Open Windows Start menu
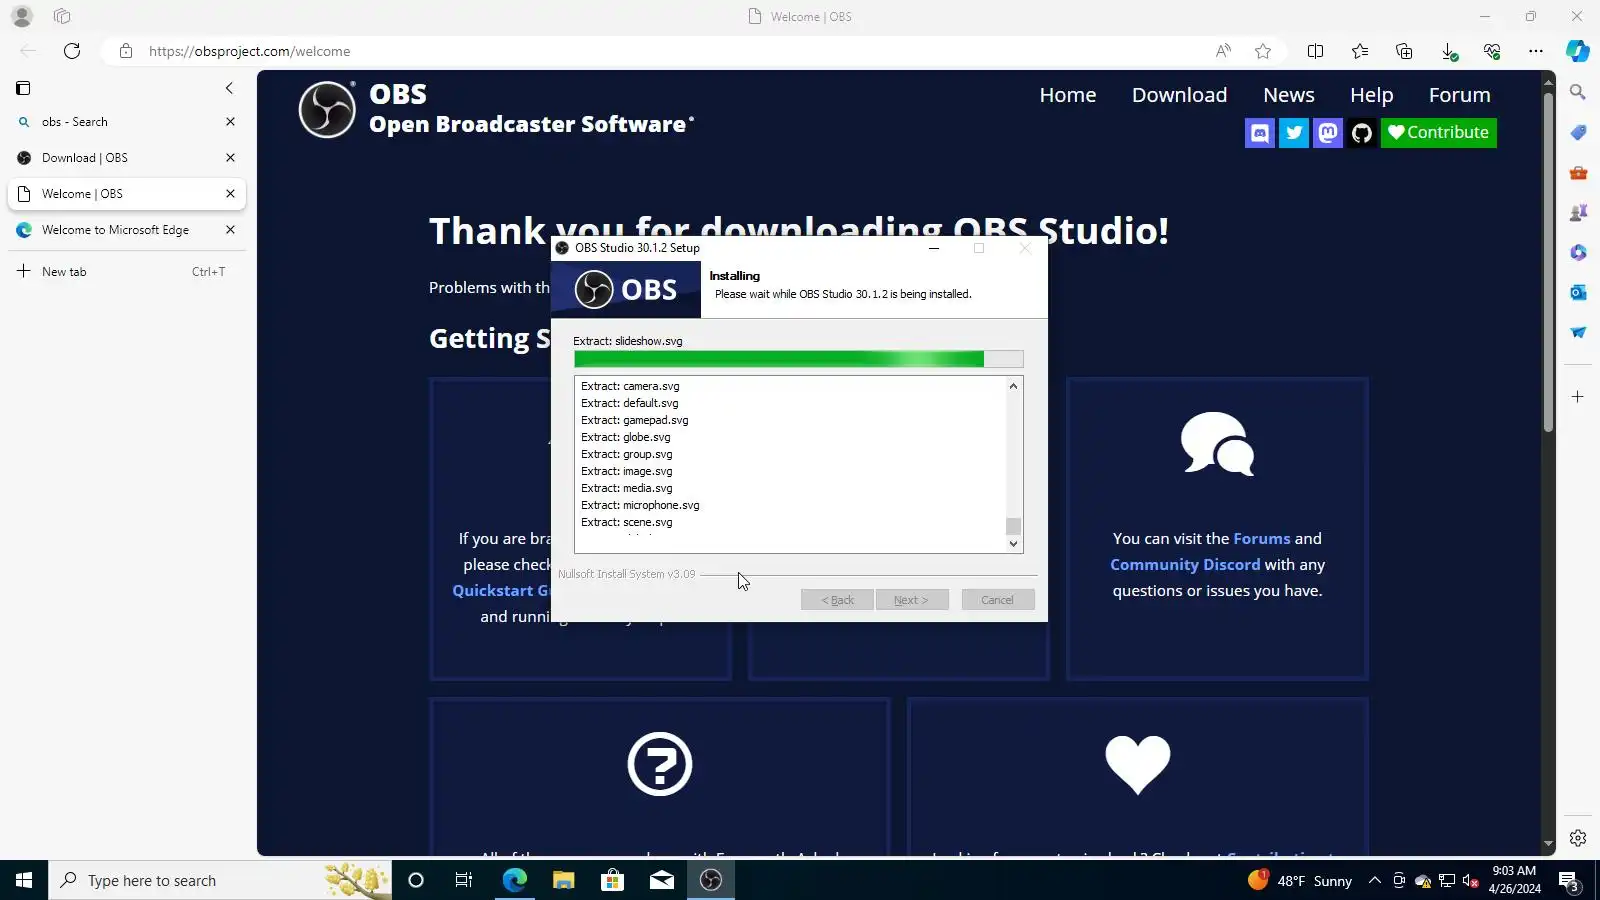This screenshot has width=1600, height=900. [24, 880]
